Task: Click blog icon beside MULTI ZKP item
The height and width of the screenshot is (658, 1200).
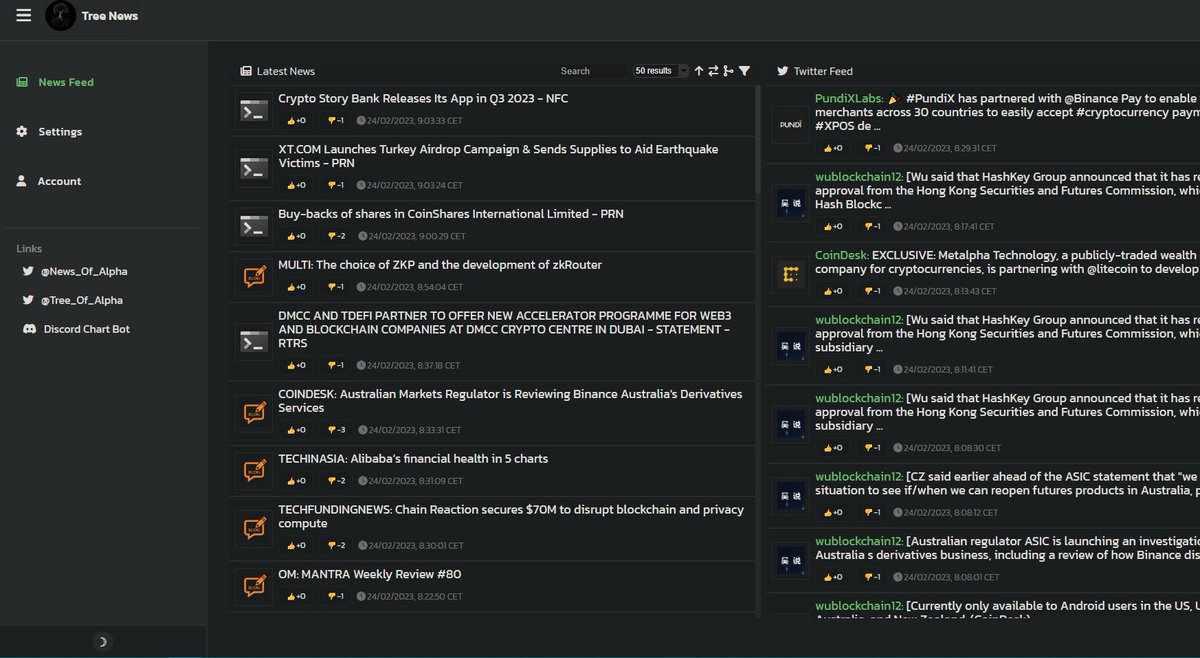Action: (x=254, y=276)
